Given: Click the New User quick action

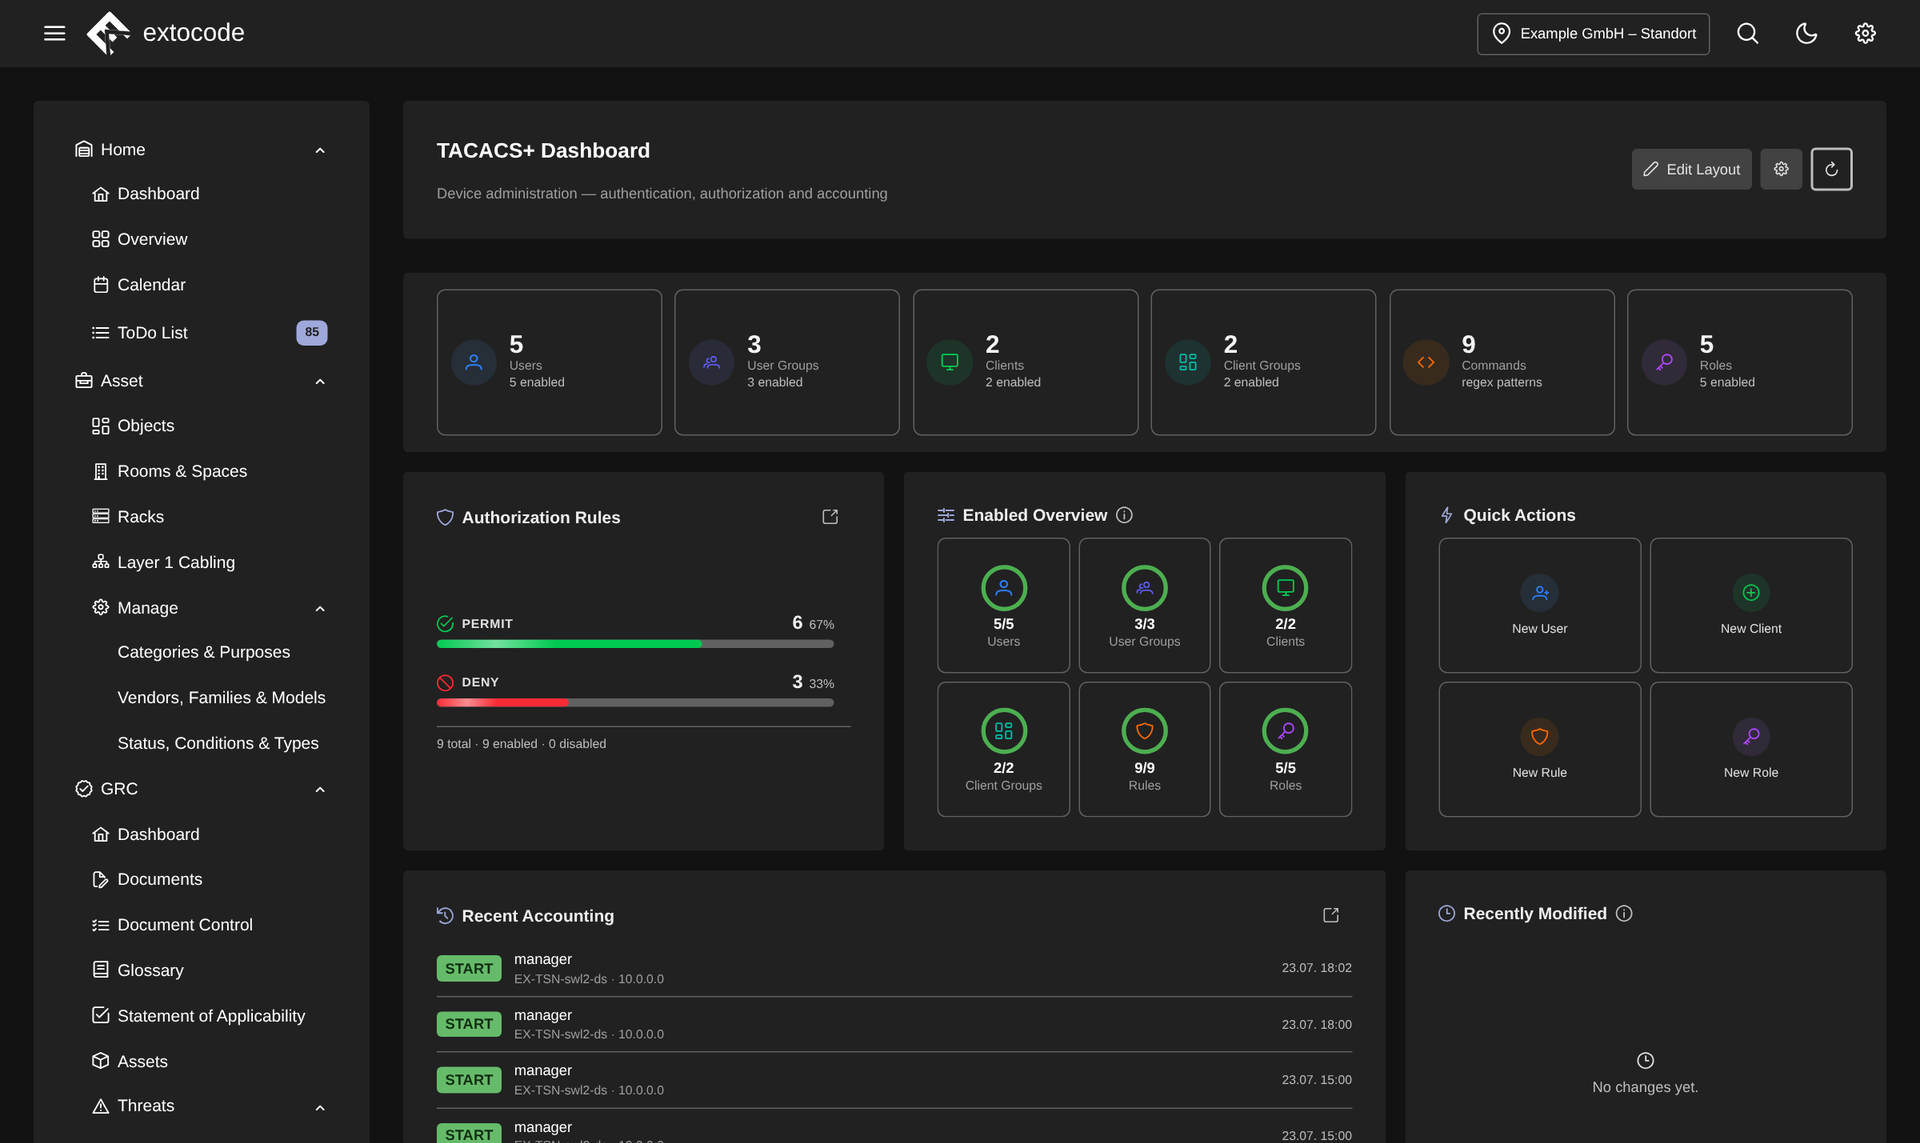Looking at the screenshot, I should 1539,605.
